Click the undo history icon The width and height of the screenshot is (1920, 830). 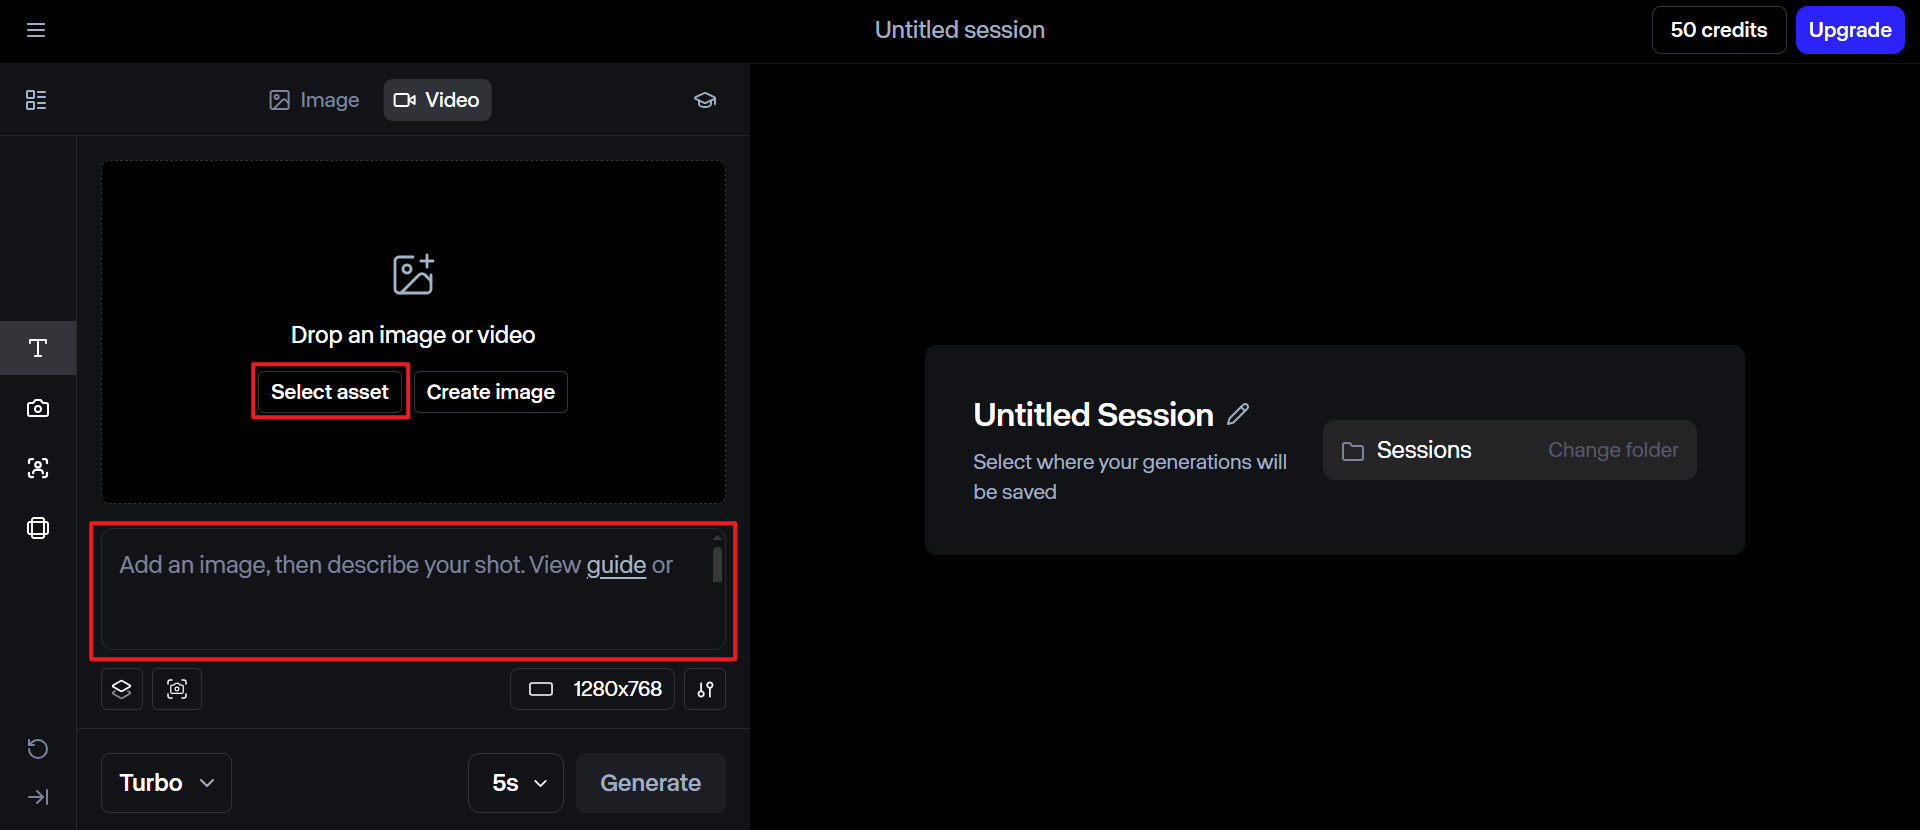(x=38, y=749)
